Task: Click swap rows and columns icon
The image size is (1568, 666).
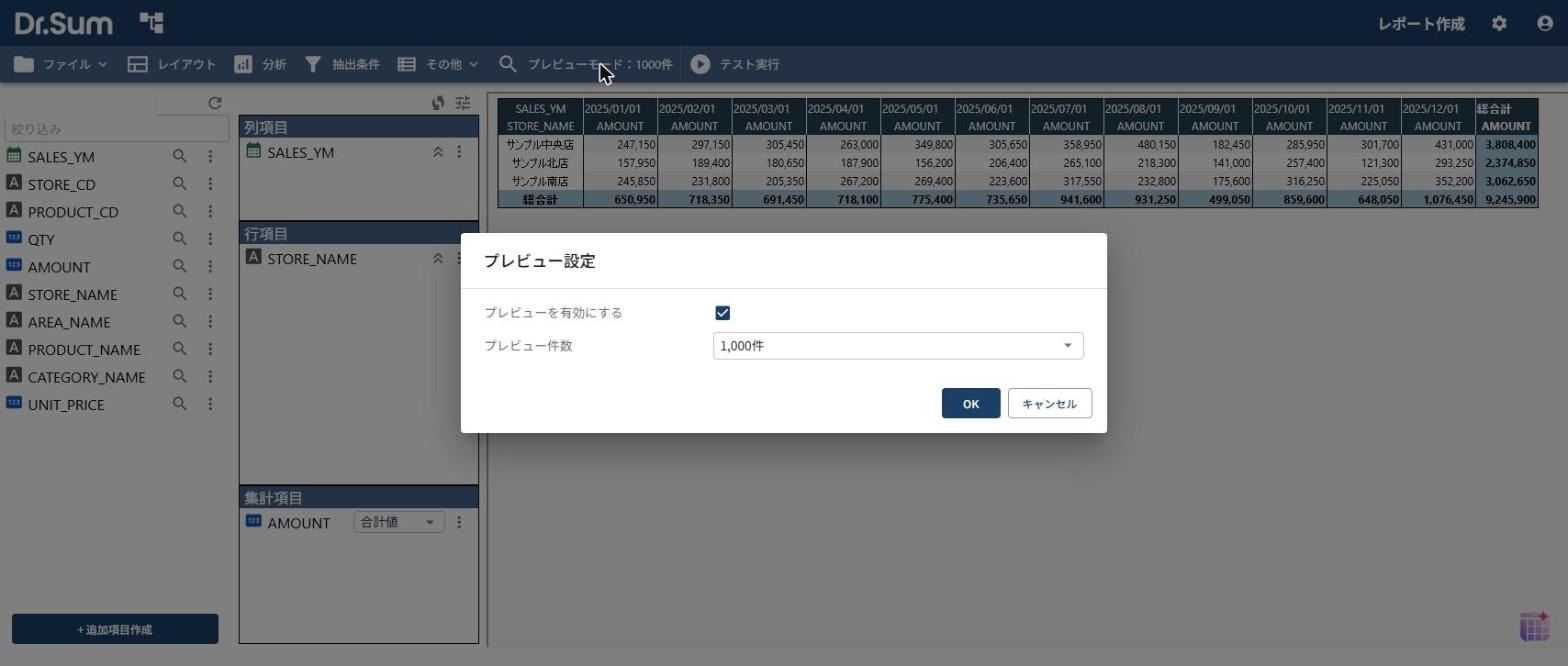Action: point(438,103)
